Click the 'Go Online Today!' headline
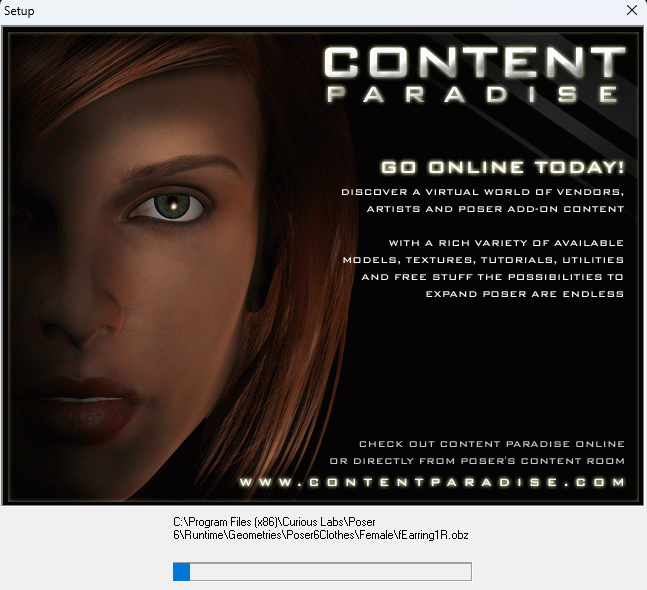Image resolution: width=647 pixels, height=590 pixels. pyautogui.click(x=502, y=168)
